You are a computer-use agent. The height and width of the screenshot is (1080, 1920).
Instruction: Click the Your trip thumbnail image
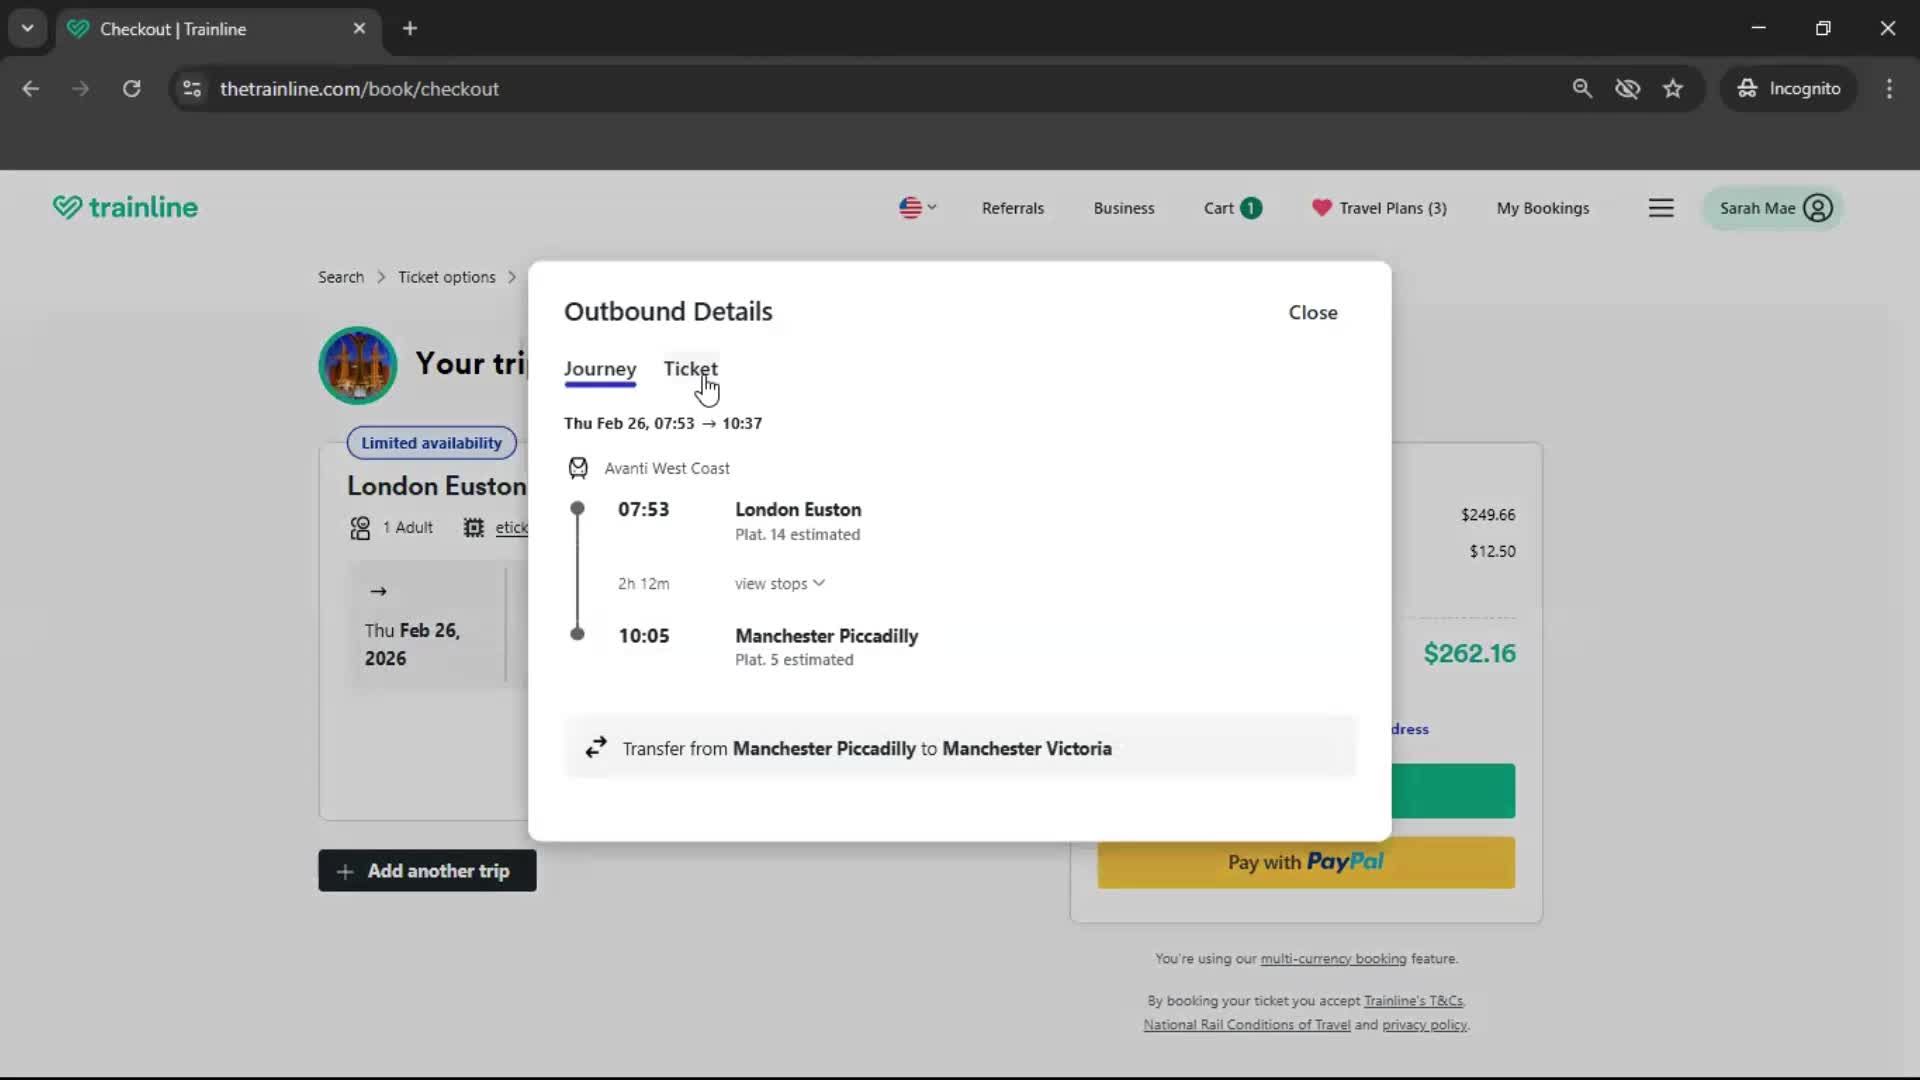click(357, 365)
